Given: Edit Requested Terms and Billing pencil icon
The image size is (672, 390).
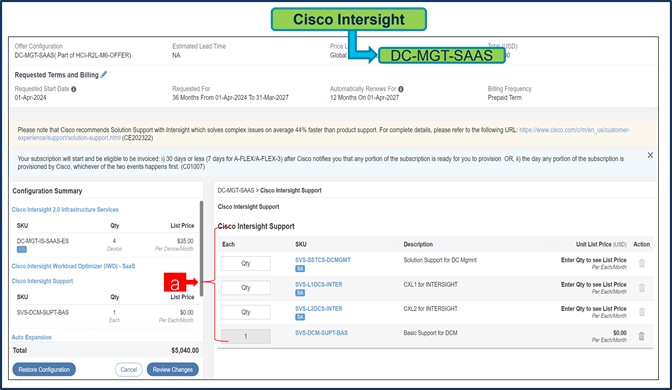Looking at the screenshot, I should click(x=104, y=75).
